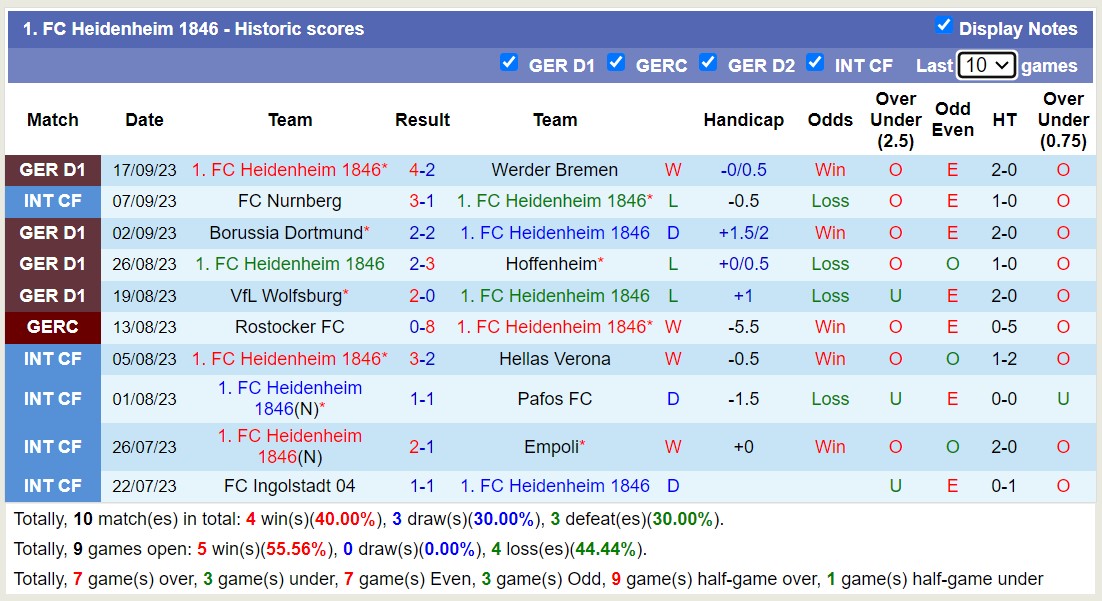The width and height of the screenshot is (1102, 601).
Task: Select the 4-2 result of the Werder Bremen match
Action: point(422,170)
